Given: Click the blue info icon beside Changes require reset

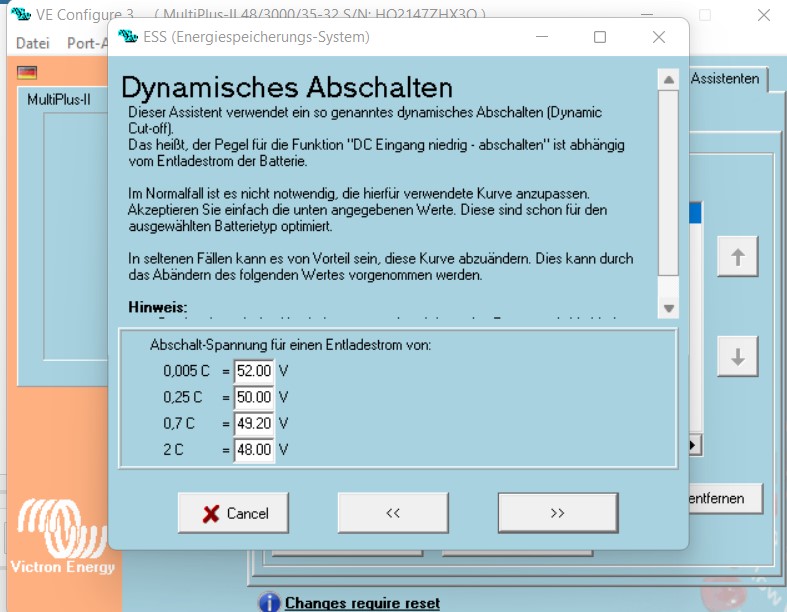Looking at the screenshot, I should [x=270, y=602].
